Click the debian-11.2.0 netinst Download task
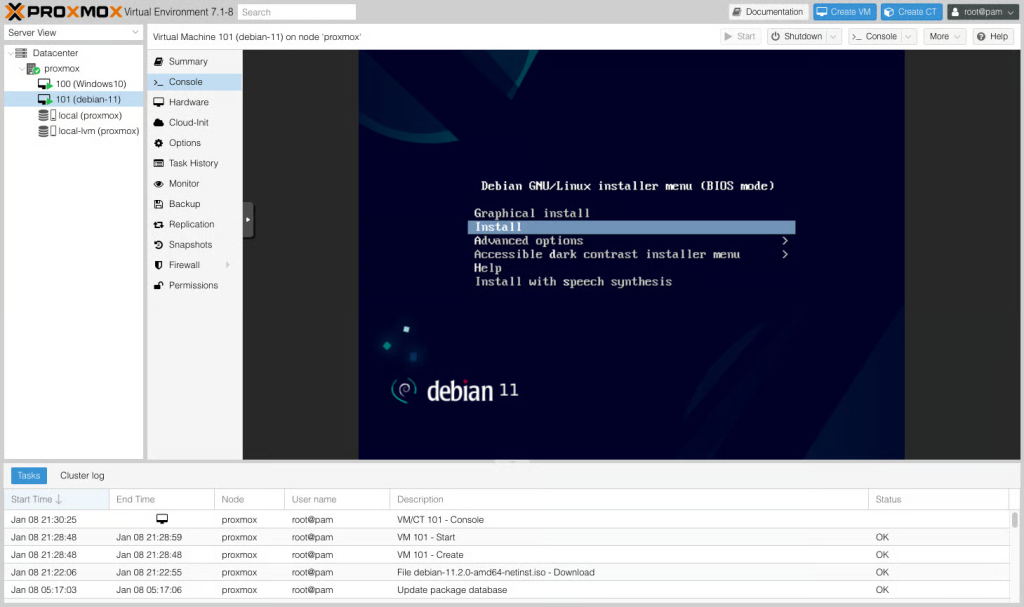 [507, 572]
